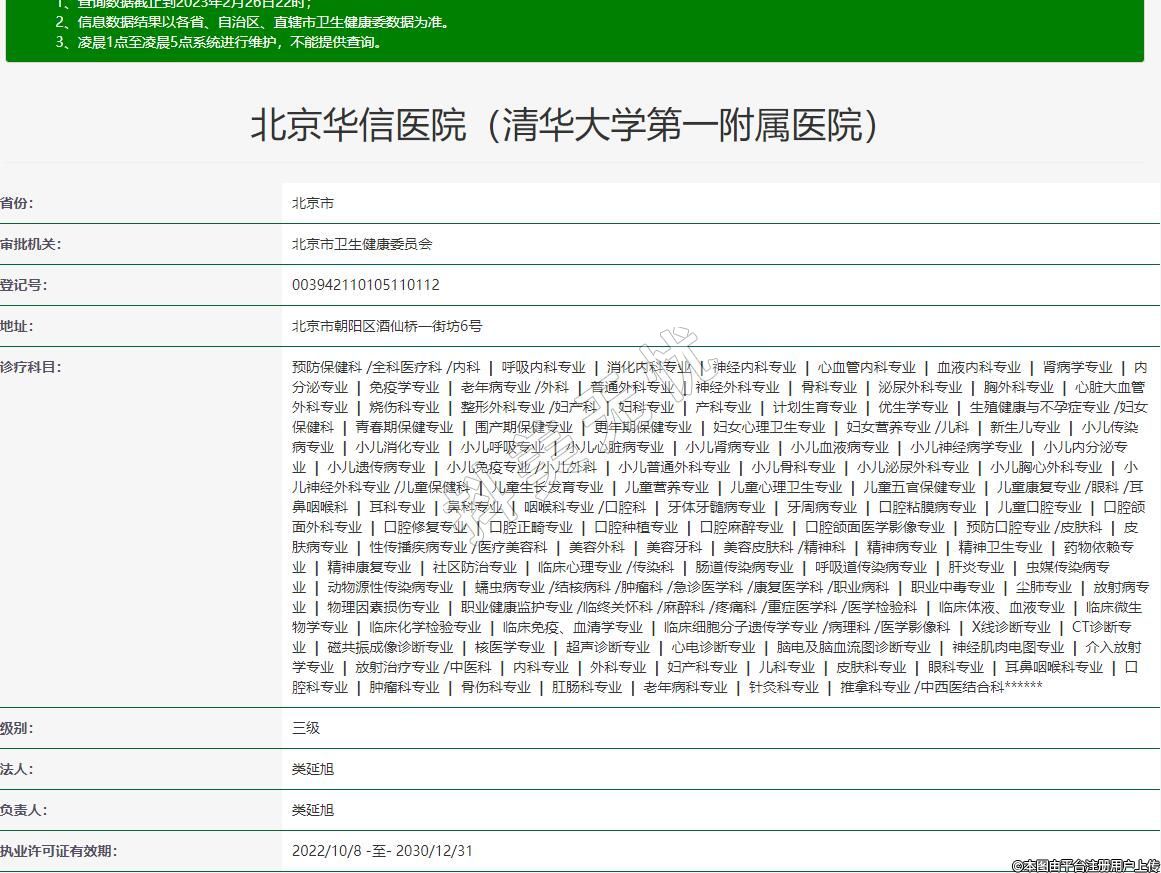Screen dimensions: 1161x873
Task: Click the 审批机关 row label
Action: [30, 244]
